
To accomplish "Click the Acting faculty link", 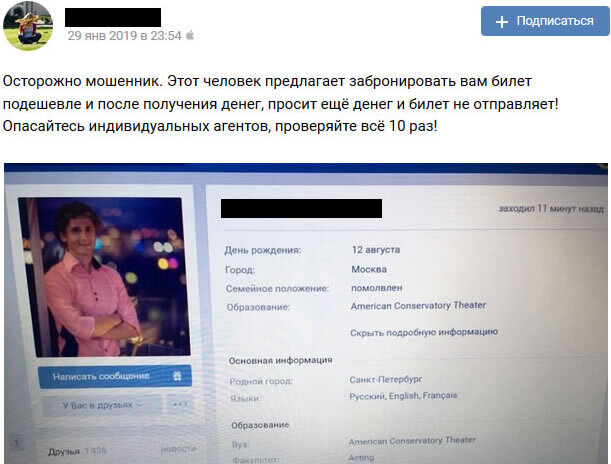I will tap(361, 458).
